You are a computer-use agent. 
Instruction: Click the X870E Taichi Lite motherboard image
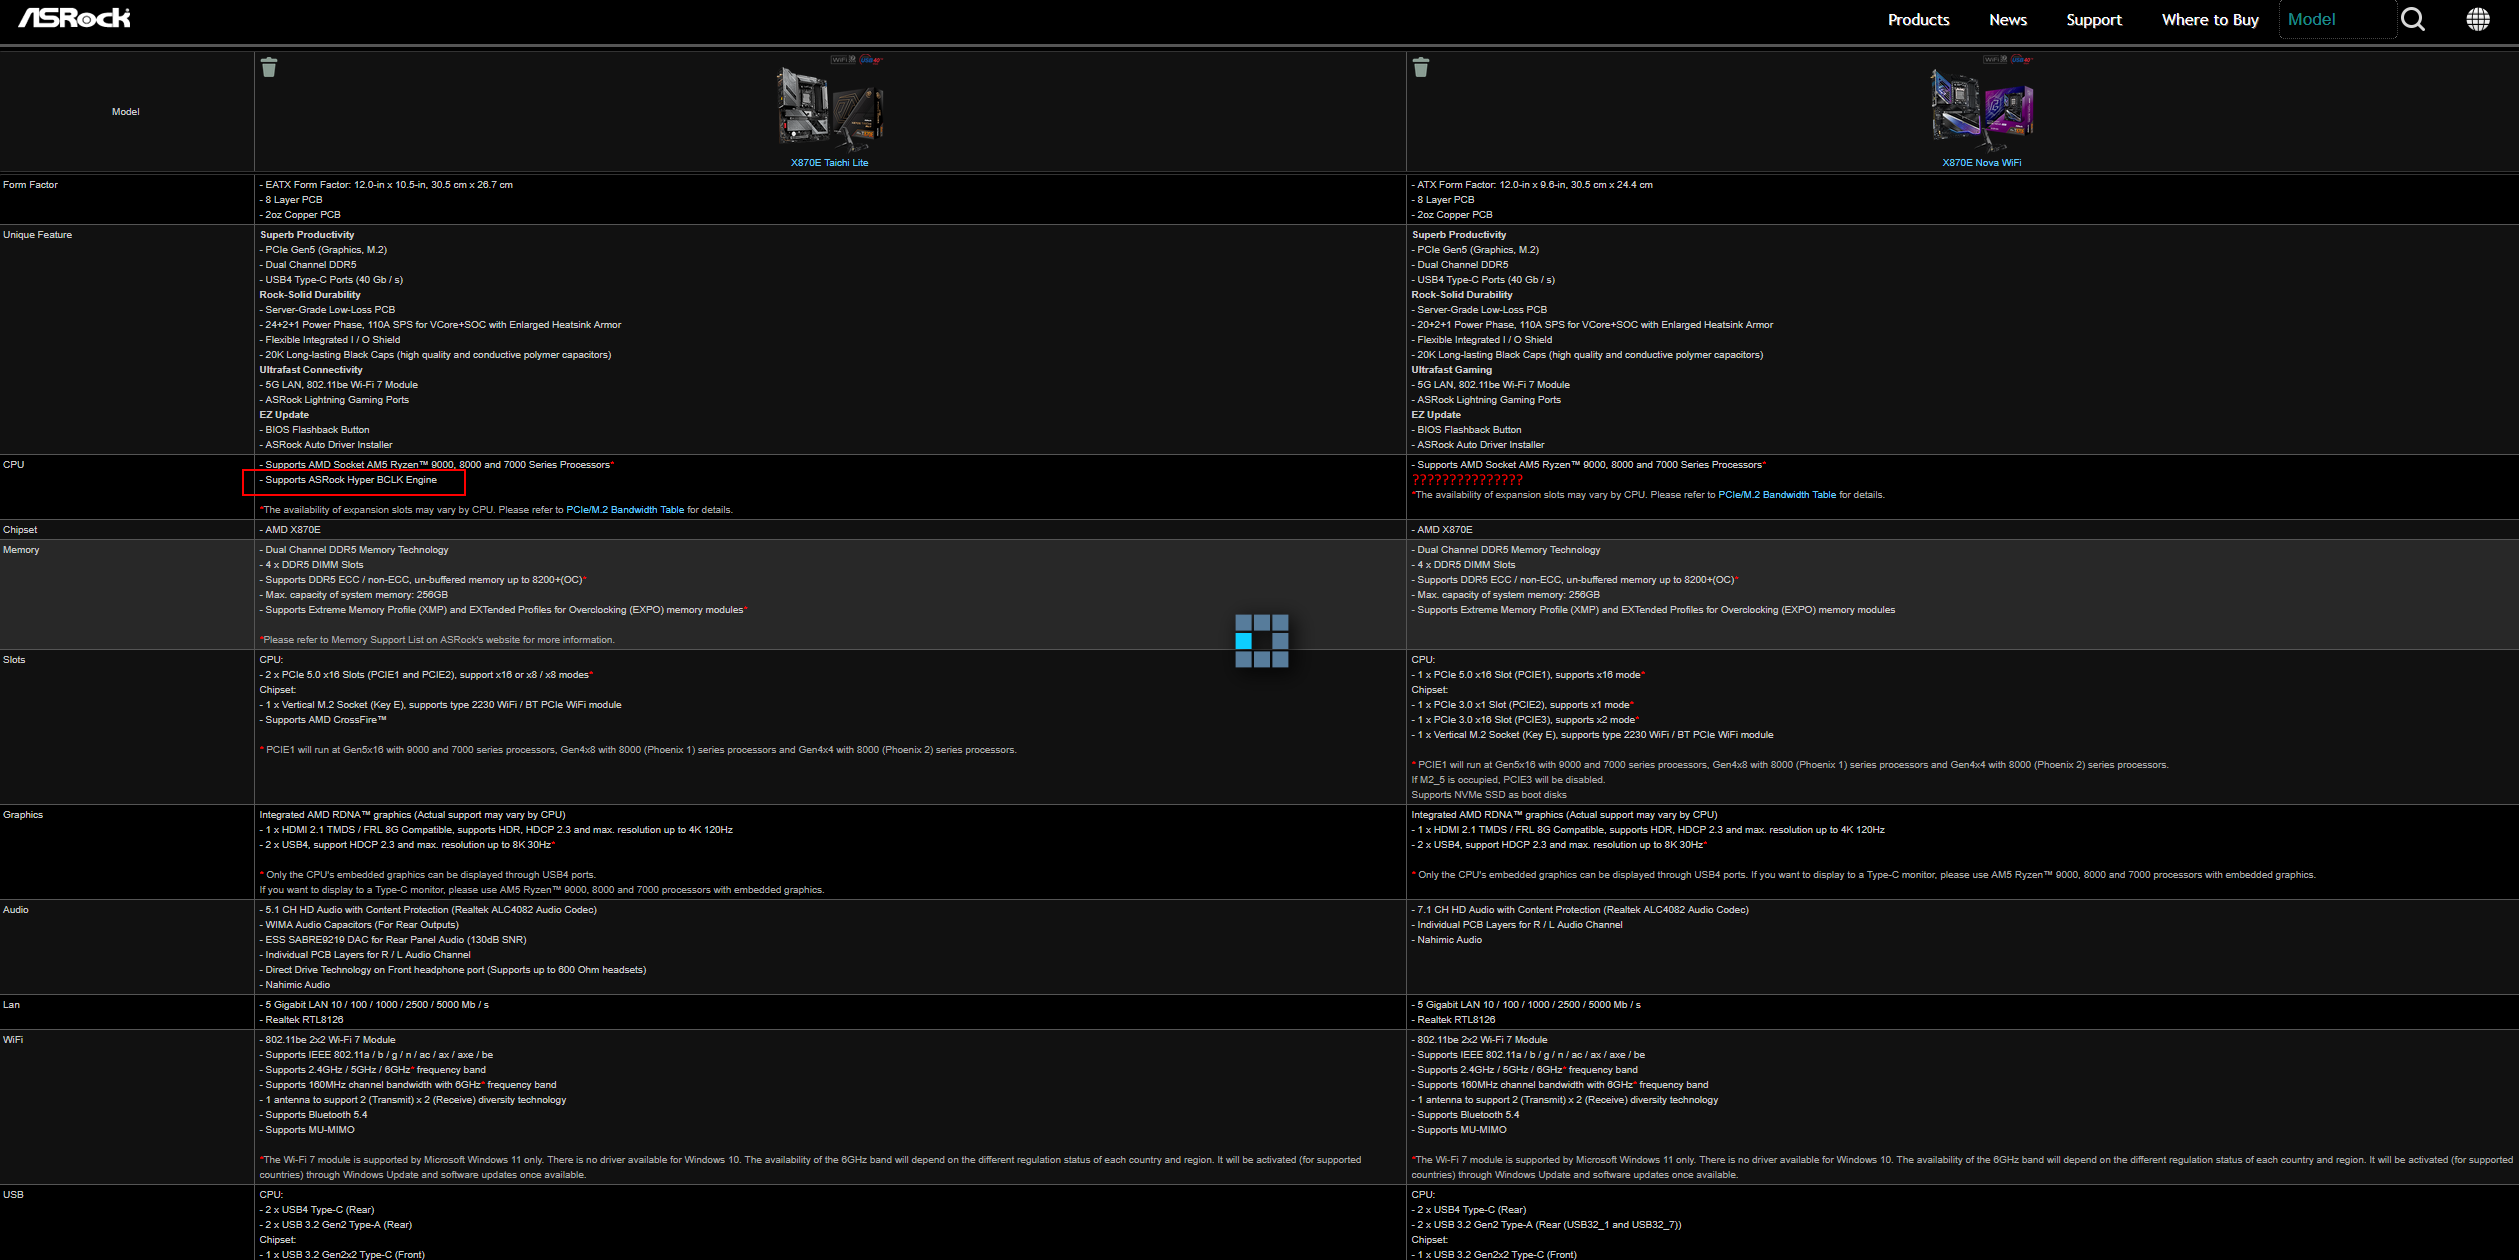coord(830,108)
